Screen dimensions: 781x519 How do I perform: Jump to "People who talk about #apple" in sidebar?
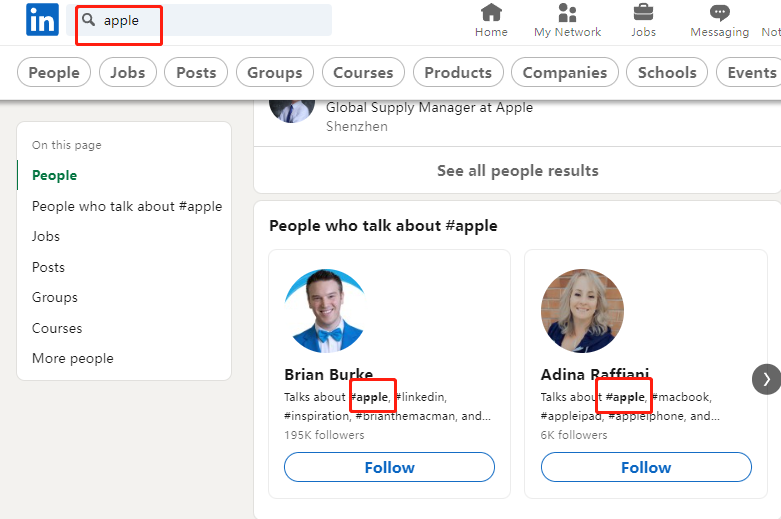tap(127, 206)
